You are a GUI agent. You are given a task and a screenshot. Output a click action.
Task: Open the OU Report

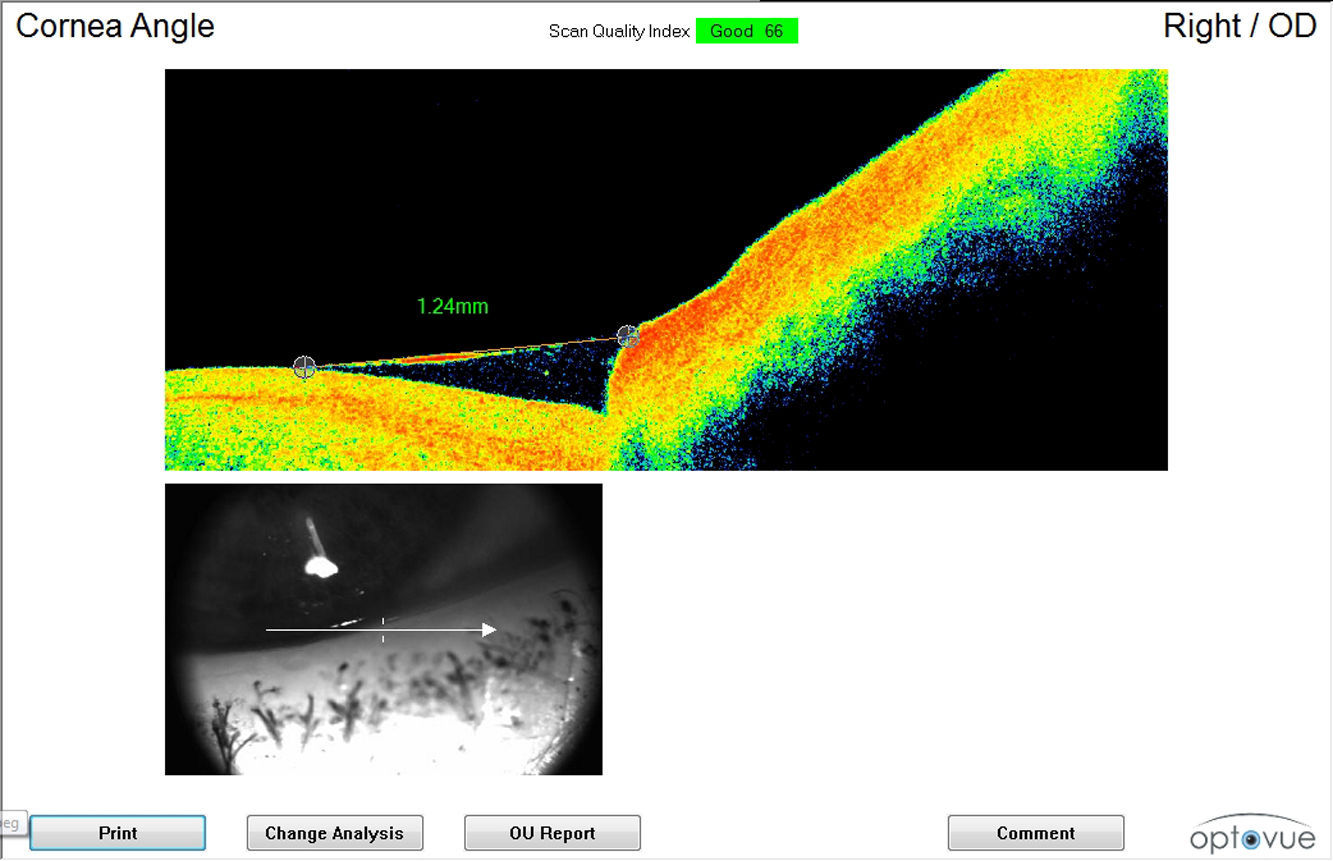(552, 833)
